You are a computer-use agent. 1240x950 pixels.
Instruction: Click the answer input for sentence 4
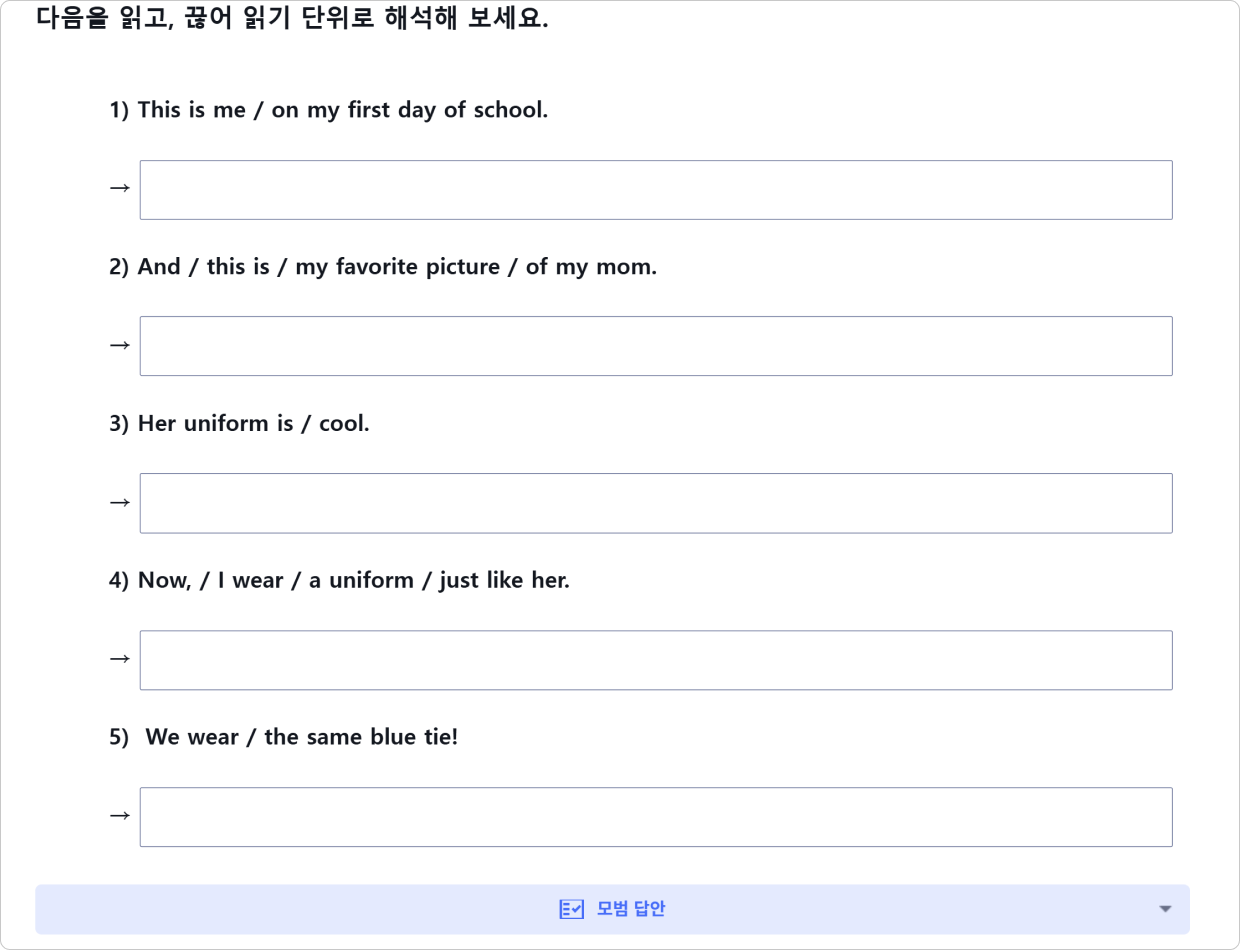(655, 660)
